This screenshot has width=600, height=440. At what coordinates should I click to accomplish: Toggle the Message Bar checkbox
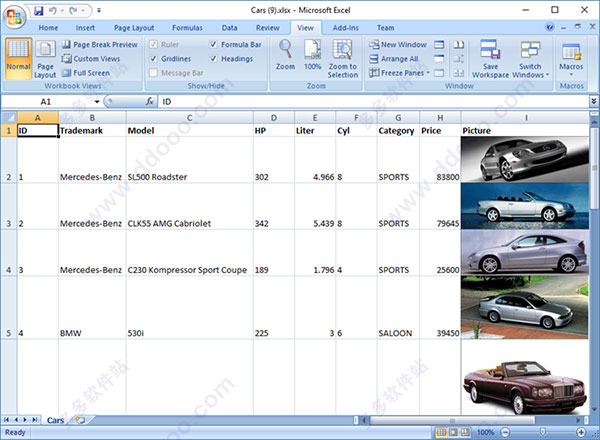pyautogui.click(x=153, y=73)
